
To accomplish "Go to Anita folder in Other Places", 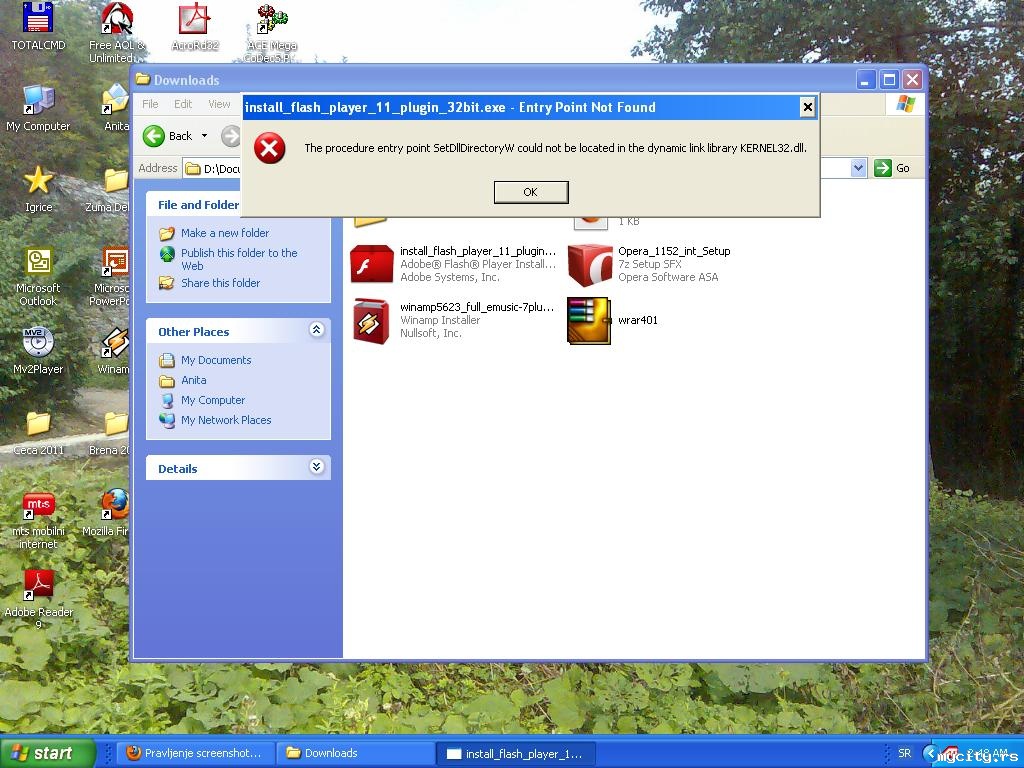I will (193, 380).
